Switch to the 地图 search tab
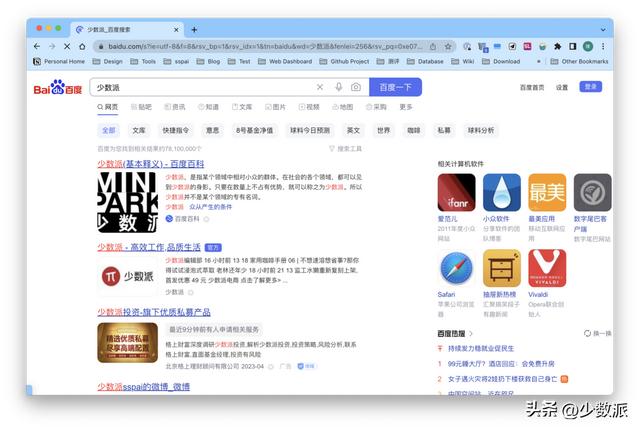 tap(342, 107)
